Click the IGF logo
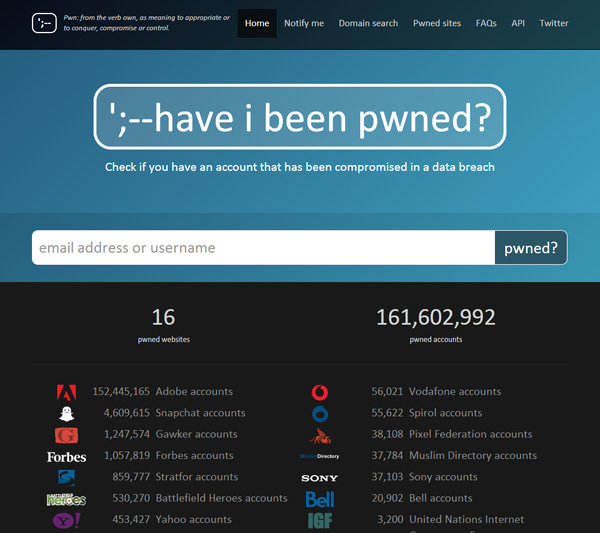Screen dimensions: 600x533 pos(320,521)
